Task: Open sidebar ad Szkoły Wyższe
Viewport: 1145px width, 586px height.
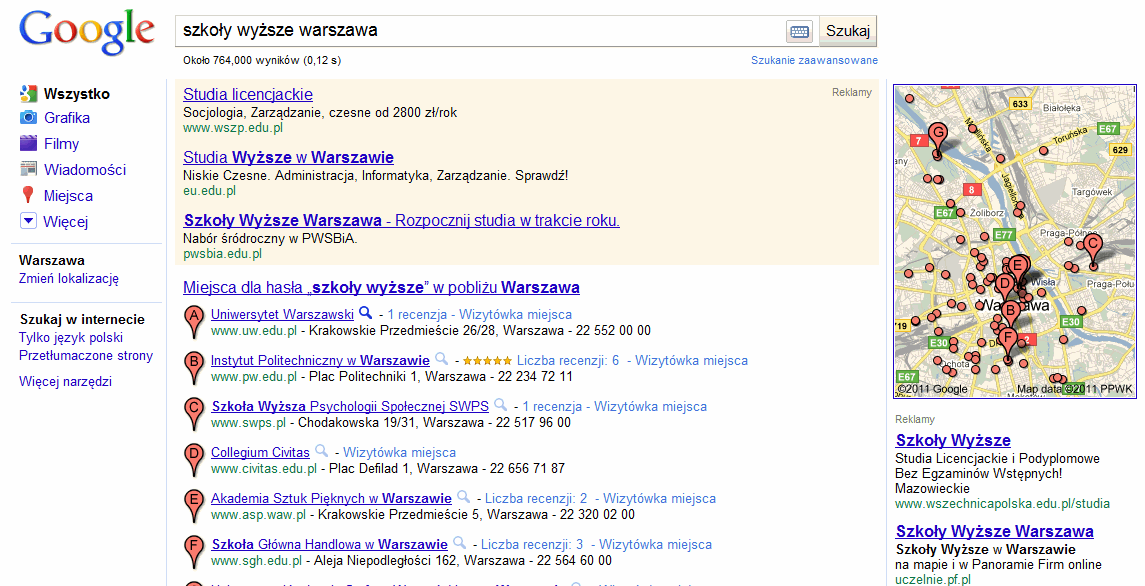Action: [x=953, y=440]
